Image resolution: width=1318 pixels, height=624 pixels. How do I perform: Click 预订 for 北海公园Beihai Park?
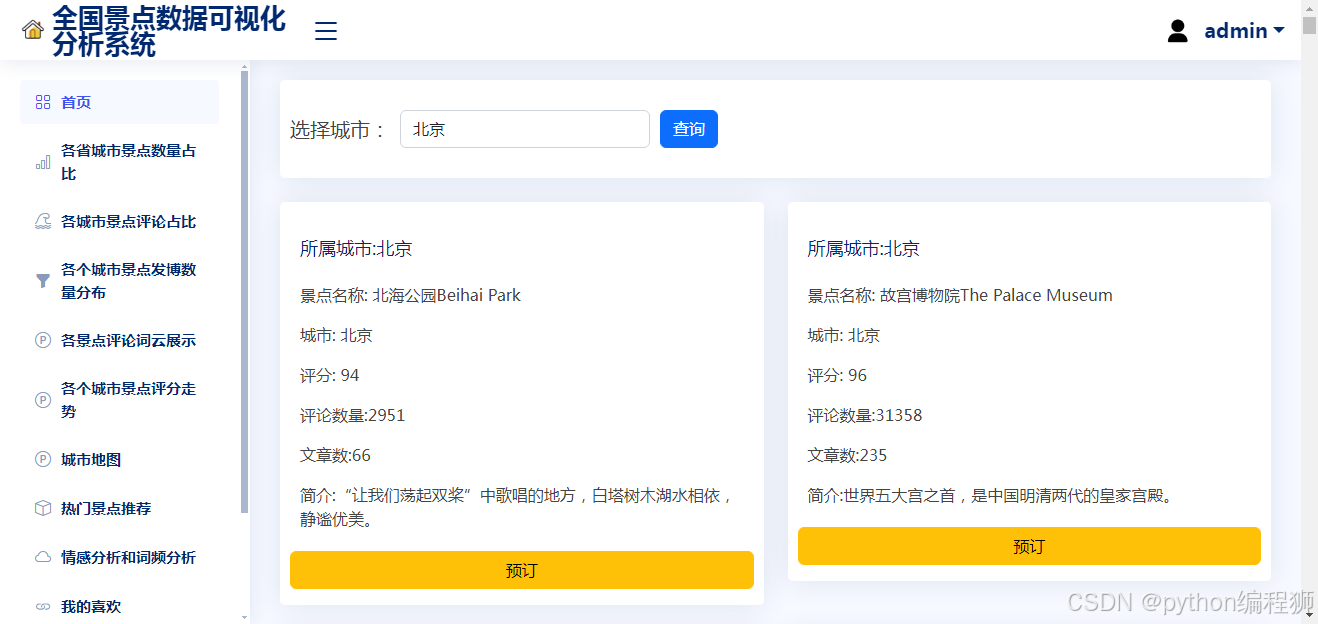tap(521, 570)
